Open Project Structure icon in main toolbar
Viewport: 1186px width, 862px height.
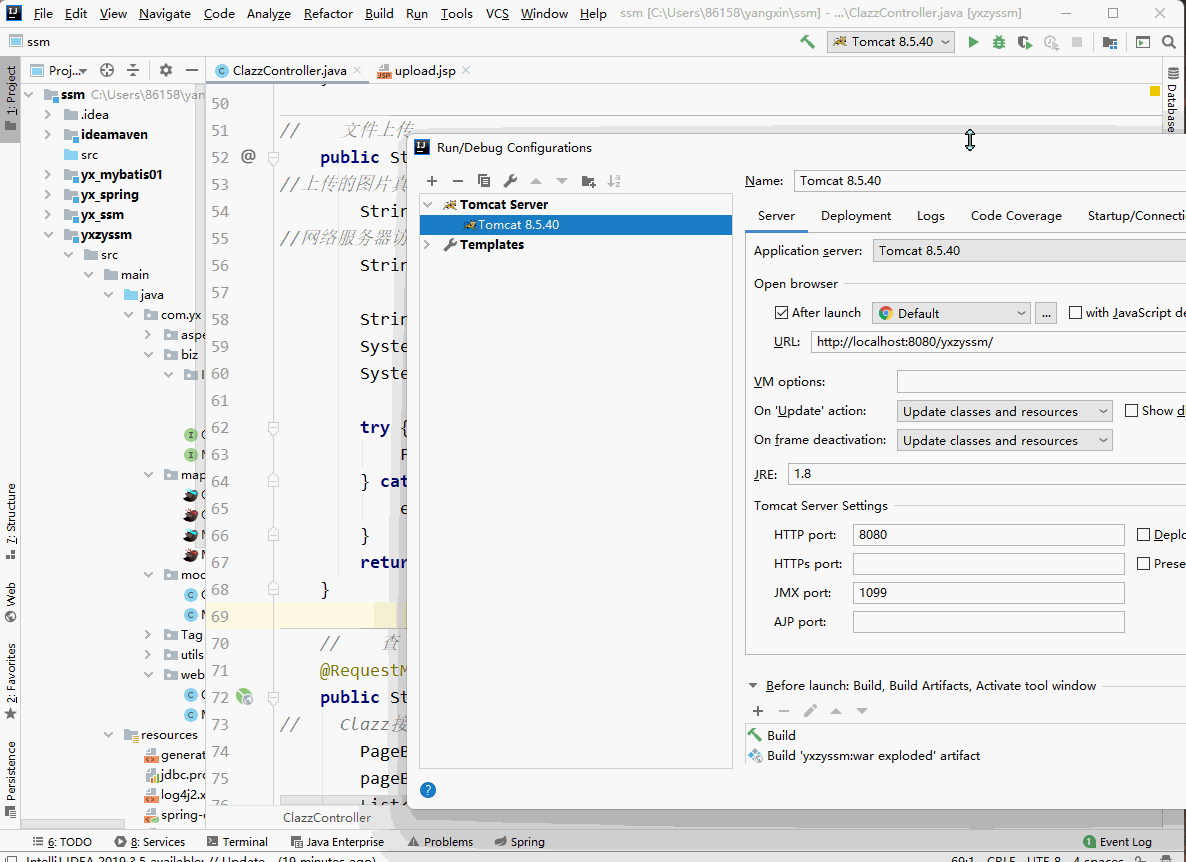[1110, 42]
